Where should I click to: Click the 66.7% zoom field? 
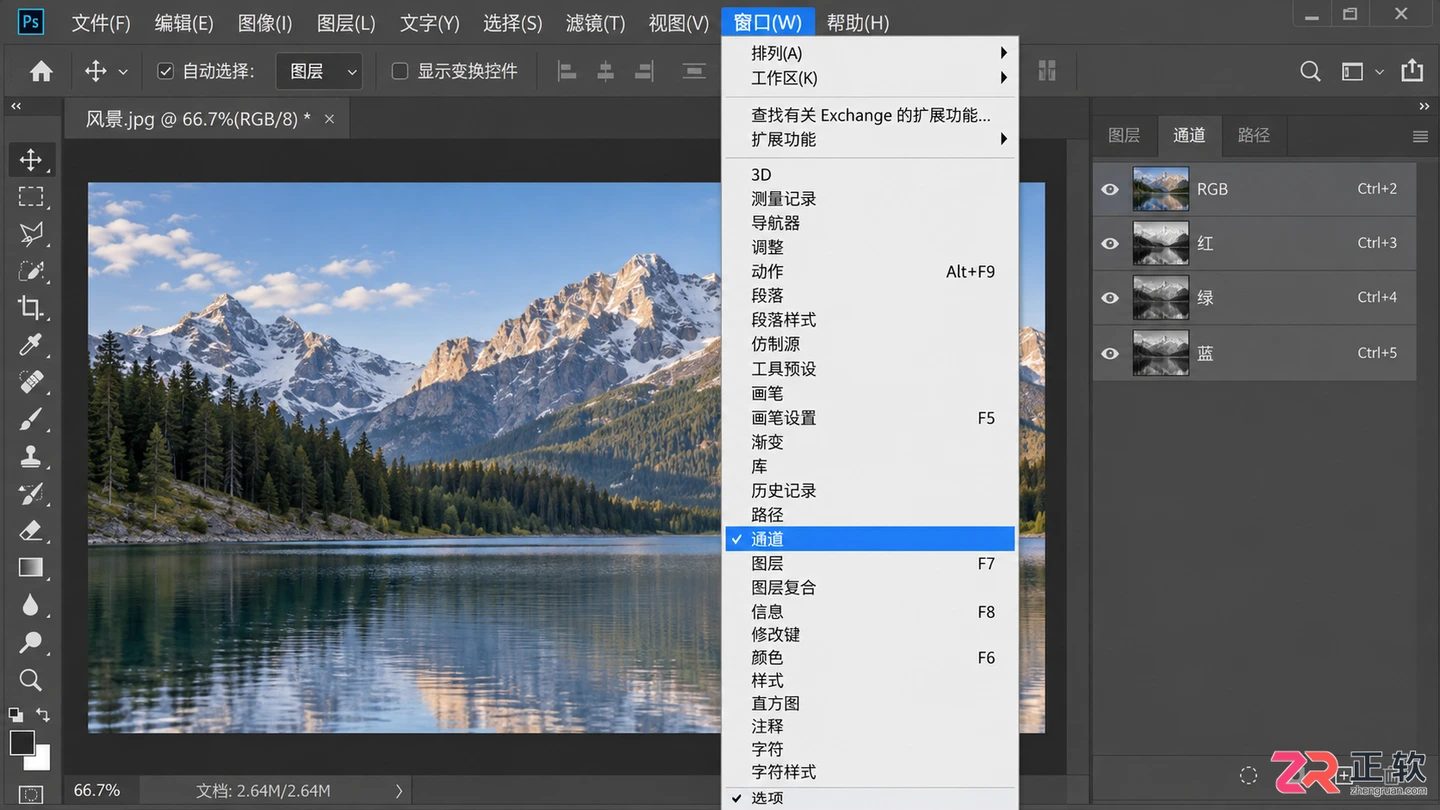click(97, 791)
